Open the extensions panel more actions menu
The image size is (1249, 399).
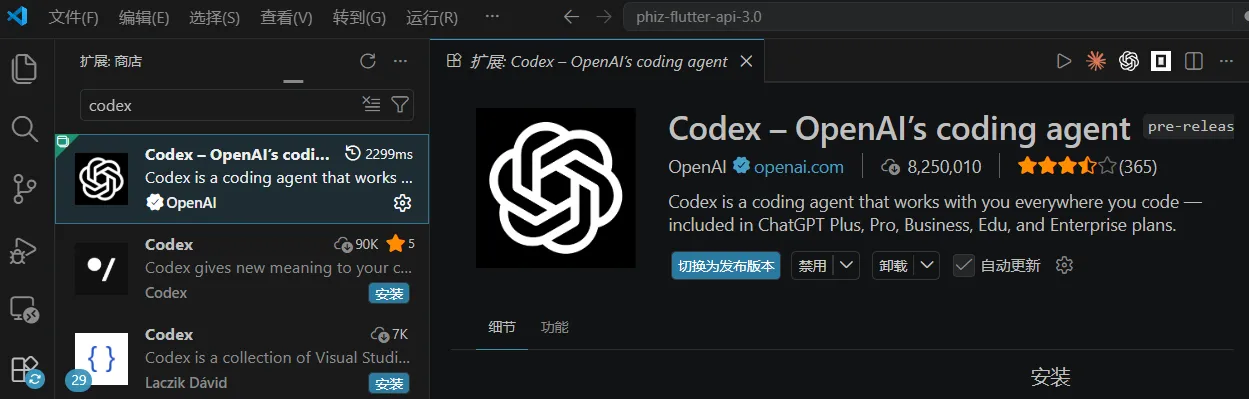pos(400,61)
